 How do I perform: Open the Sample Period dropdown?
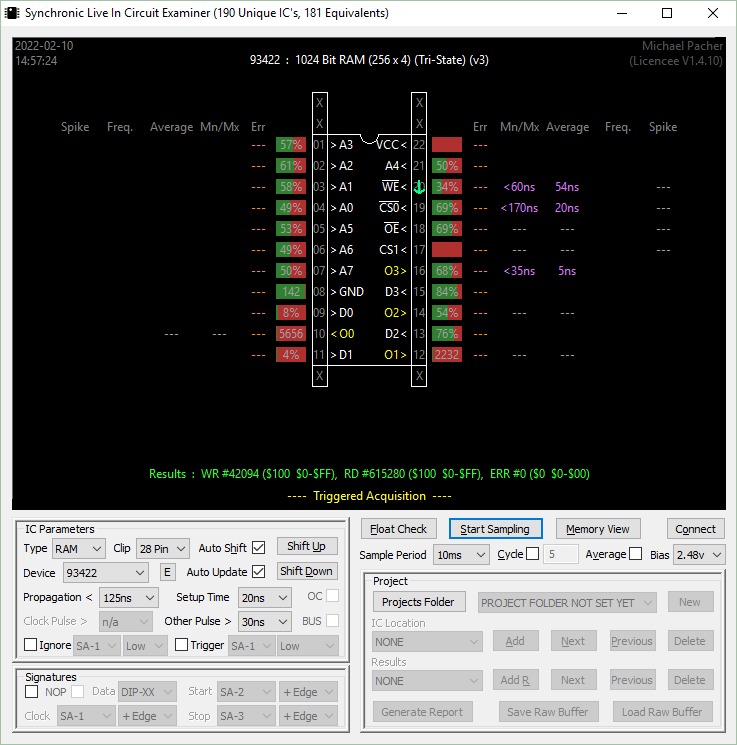click(x=461, y=555)
